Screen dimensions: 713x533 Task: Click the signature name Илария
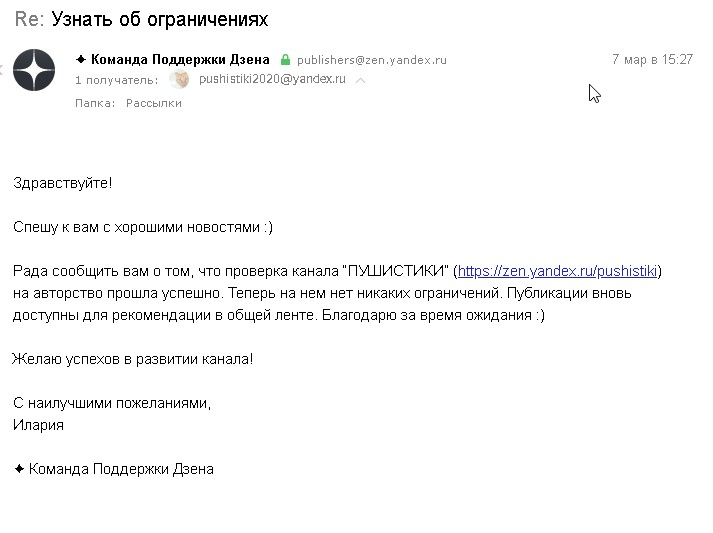tap(38, 425)
